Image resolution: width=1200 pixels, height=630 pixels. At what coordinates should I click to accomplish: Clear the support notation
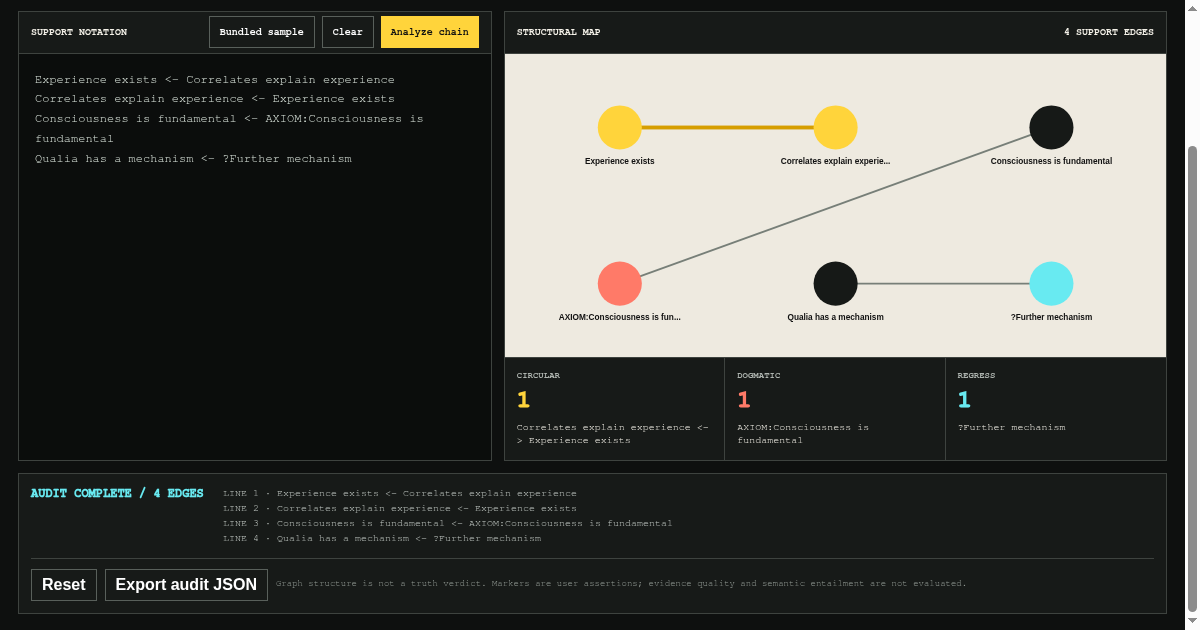(348, 32)
